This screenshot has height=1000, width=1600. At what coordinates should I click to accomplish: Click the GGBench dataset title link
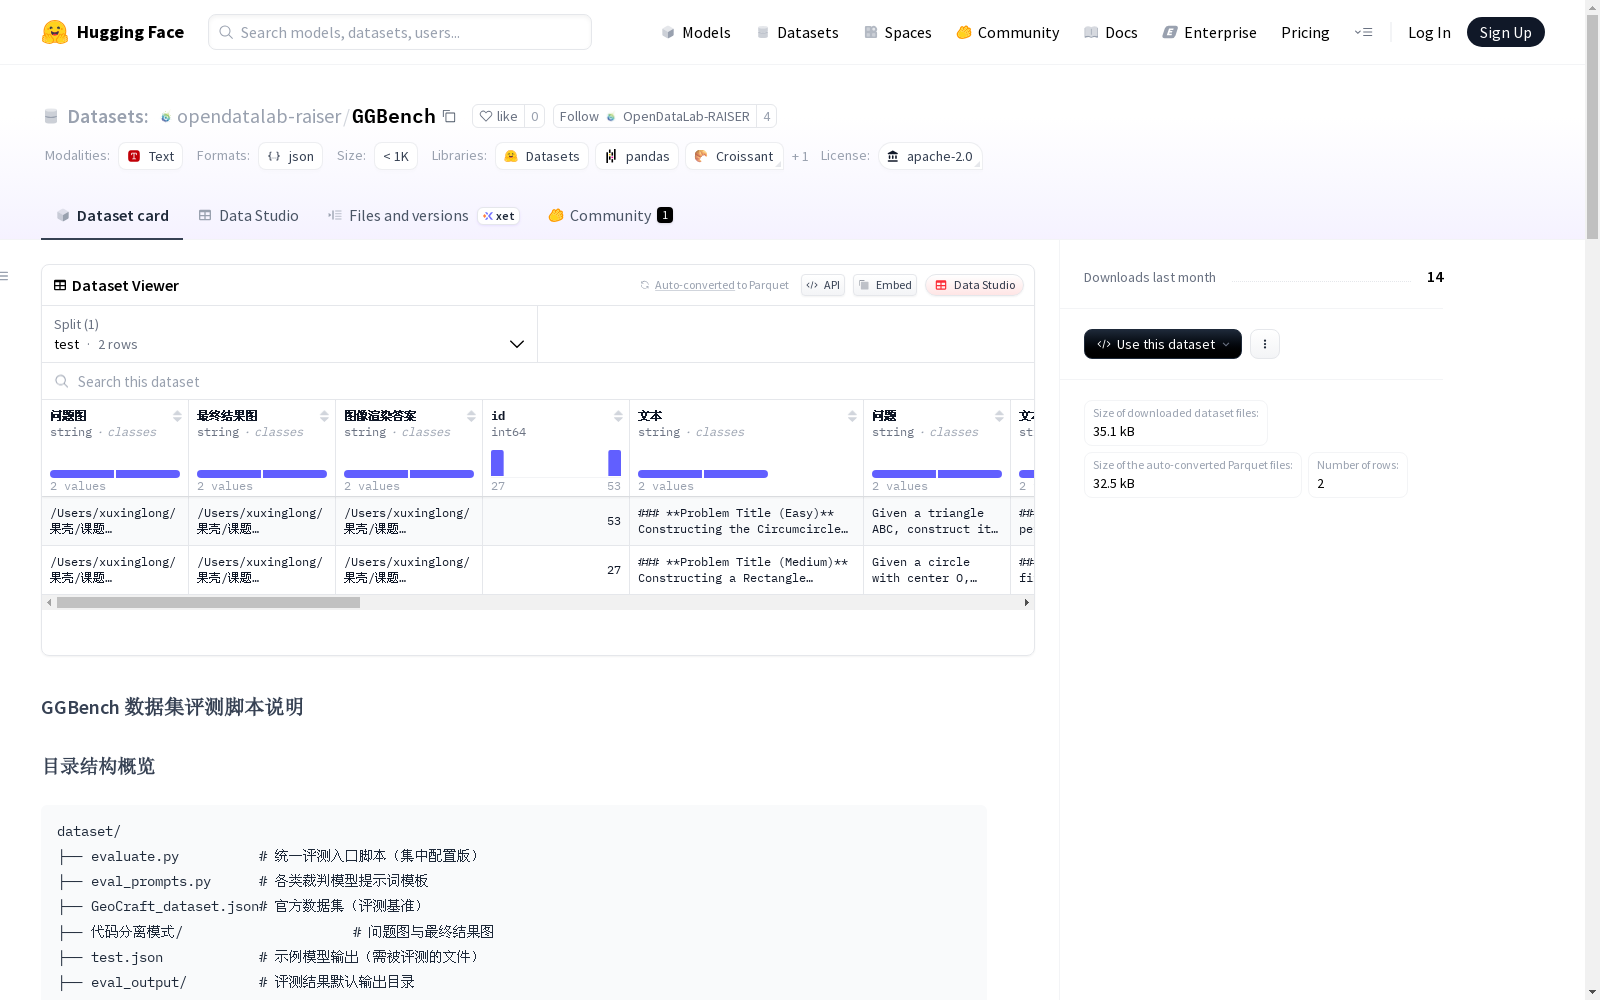coord(393,117)
